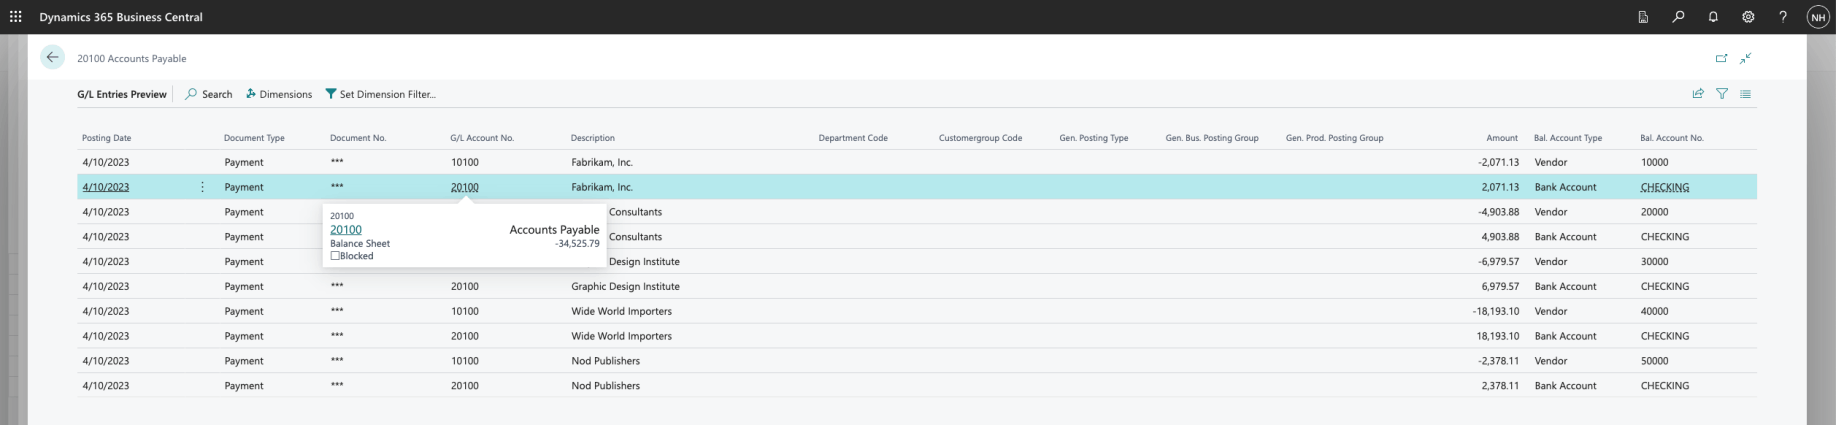Select Vendor in the first Fabrikam row
The width and height of the screenshot is (1836, 425).
[x=1551, y=162]
